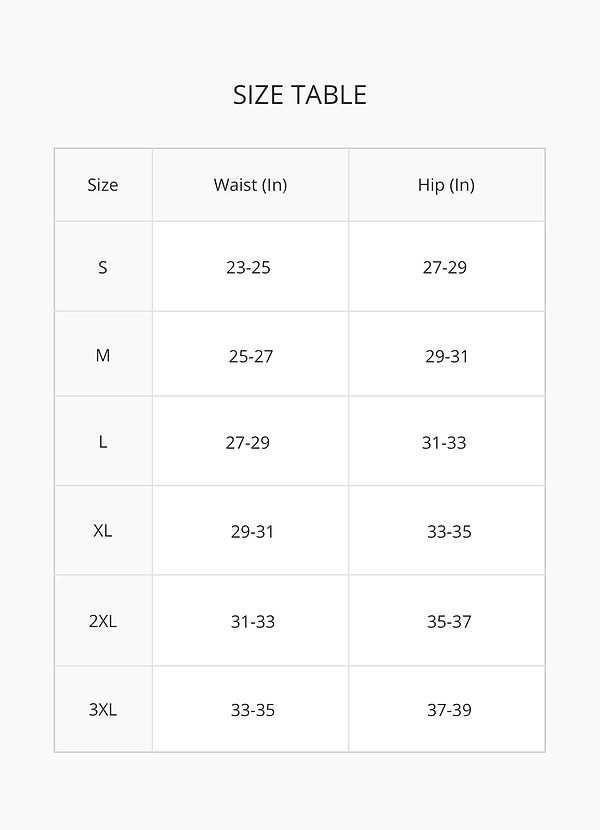Click the S size row label
Screen dimensions: 600x830
pyautogui.click(x=103, y=267)
